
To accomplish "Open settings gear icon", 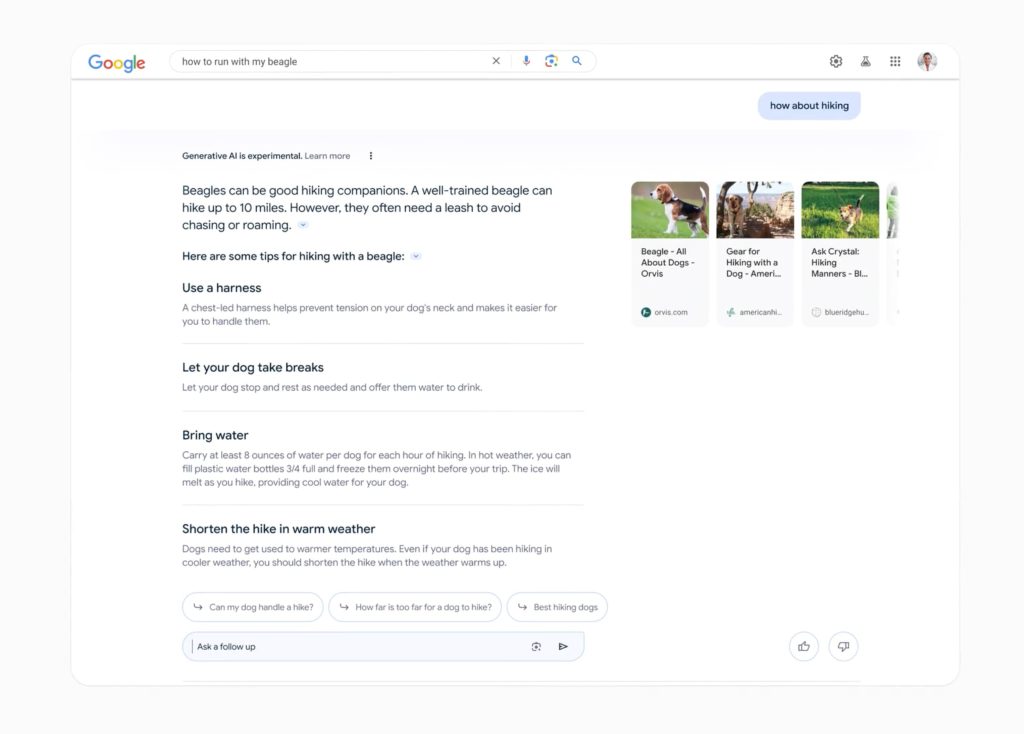I will click(836, 62).
